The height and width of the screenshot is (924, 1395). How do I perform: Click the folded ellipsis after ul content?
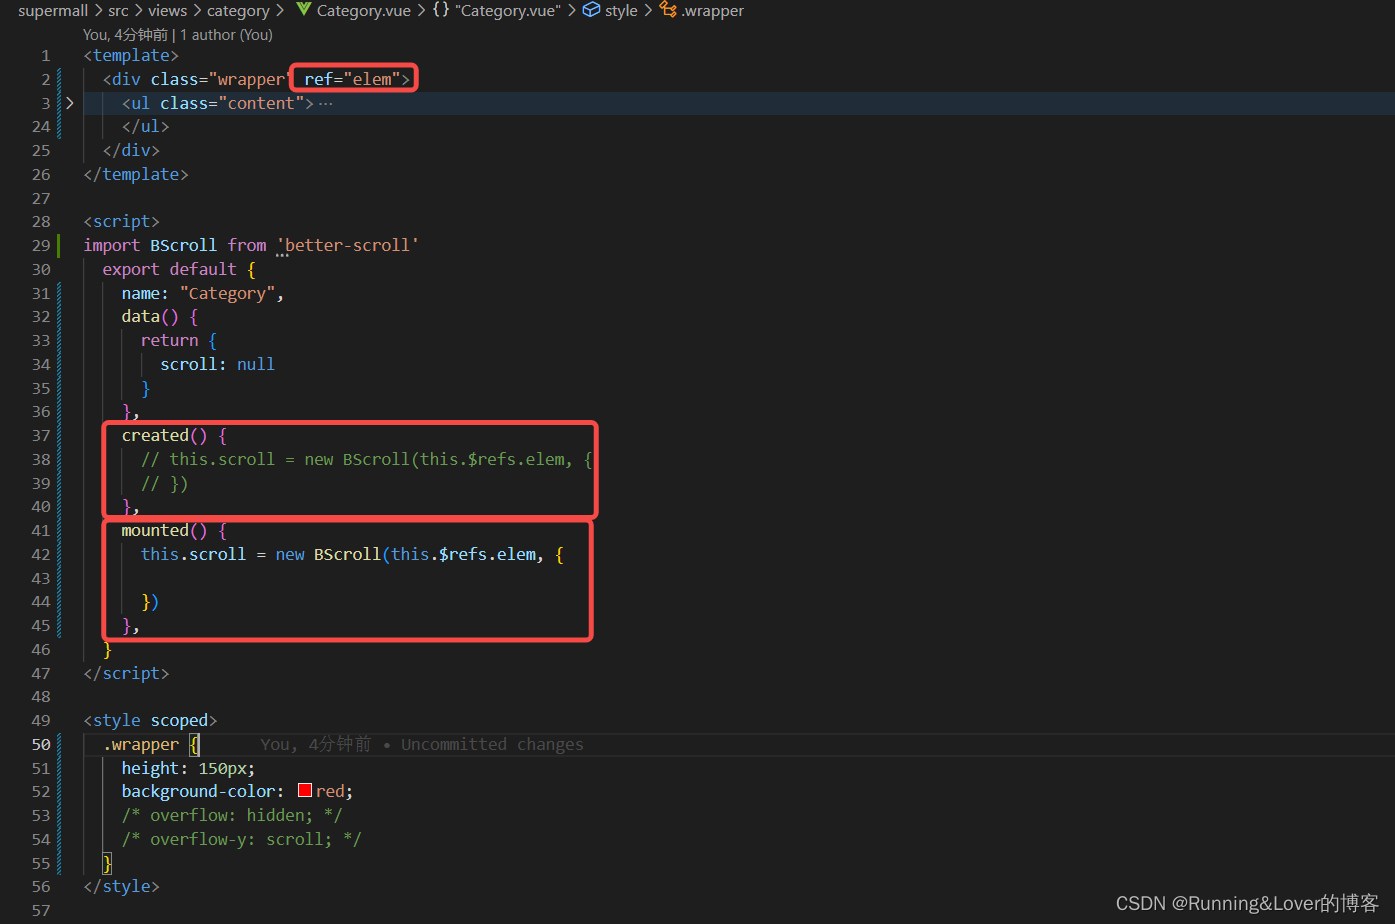pos(326,103)
